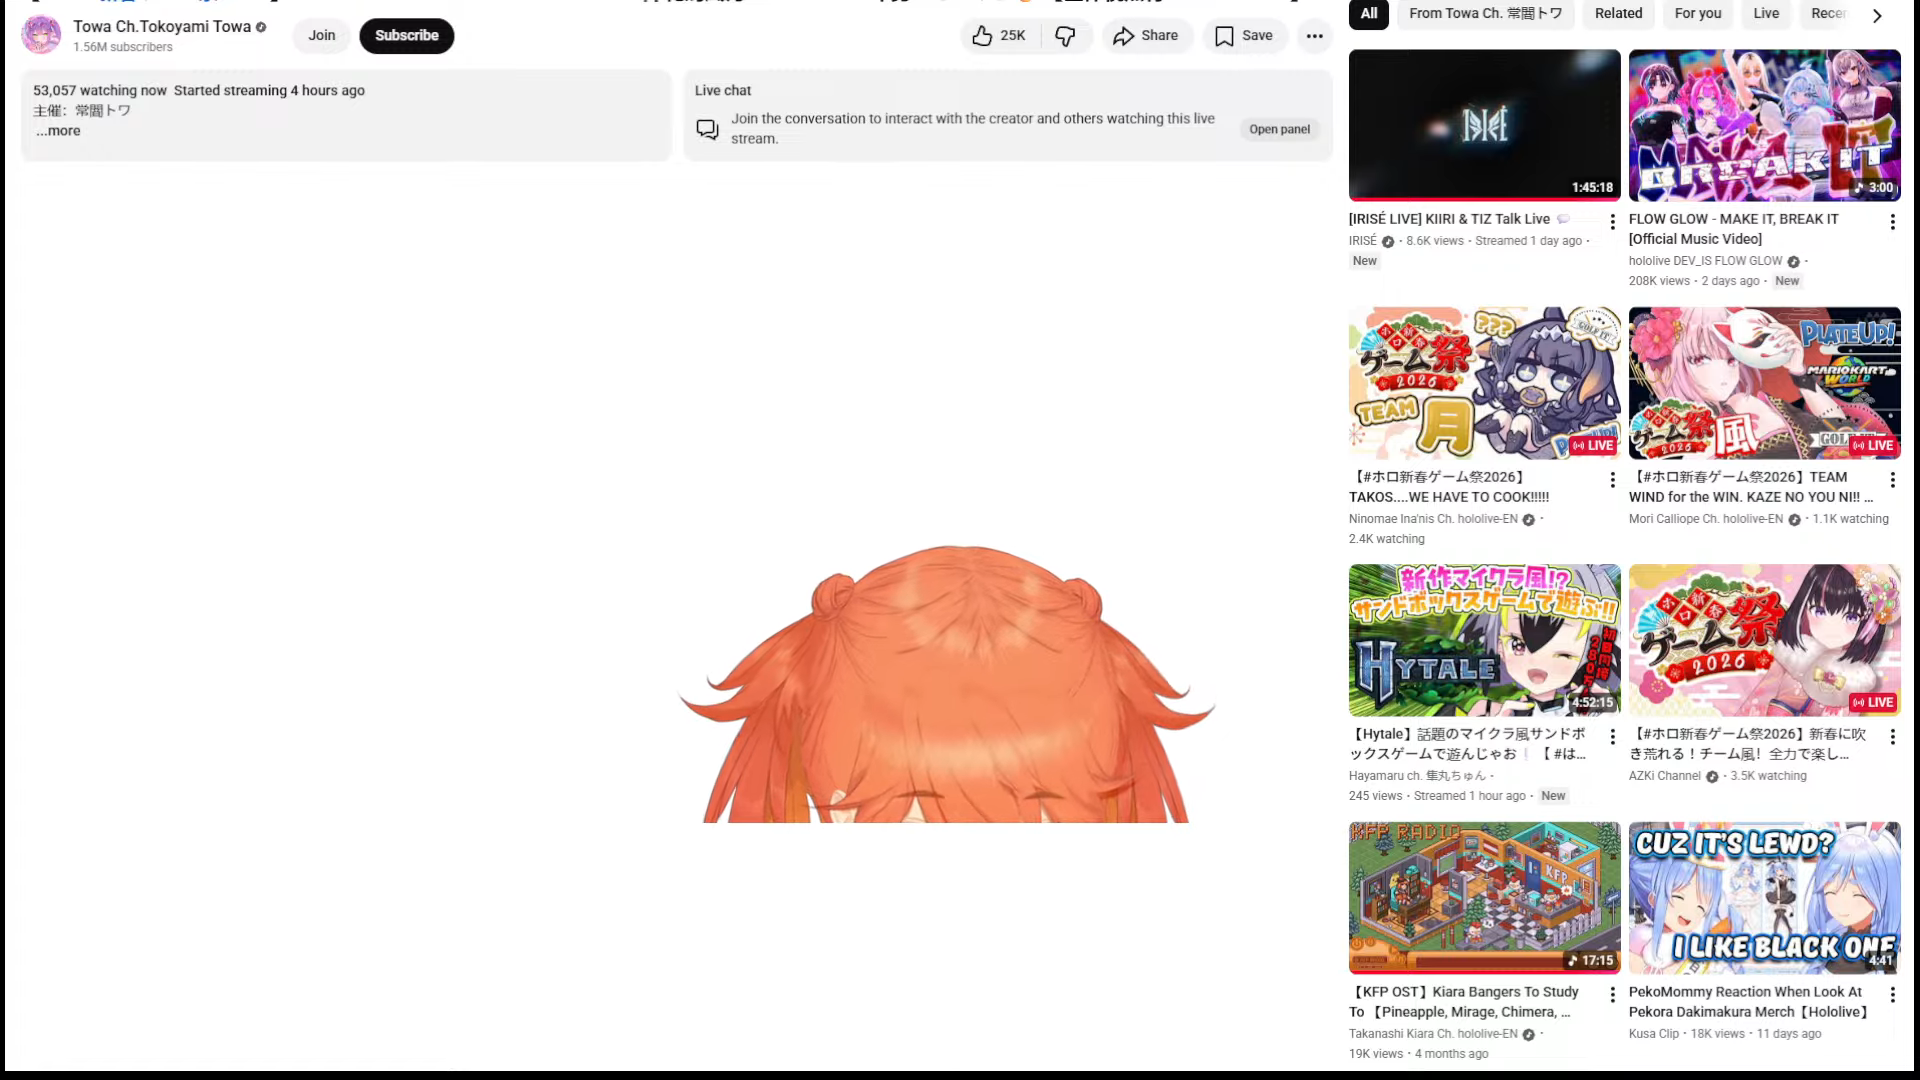Select the For you filter chip
The height and width of the screenshot is (1080, 1920).
1697,14
